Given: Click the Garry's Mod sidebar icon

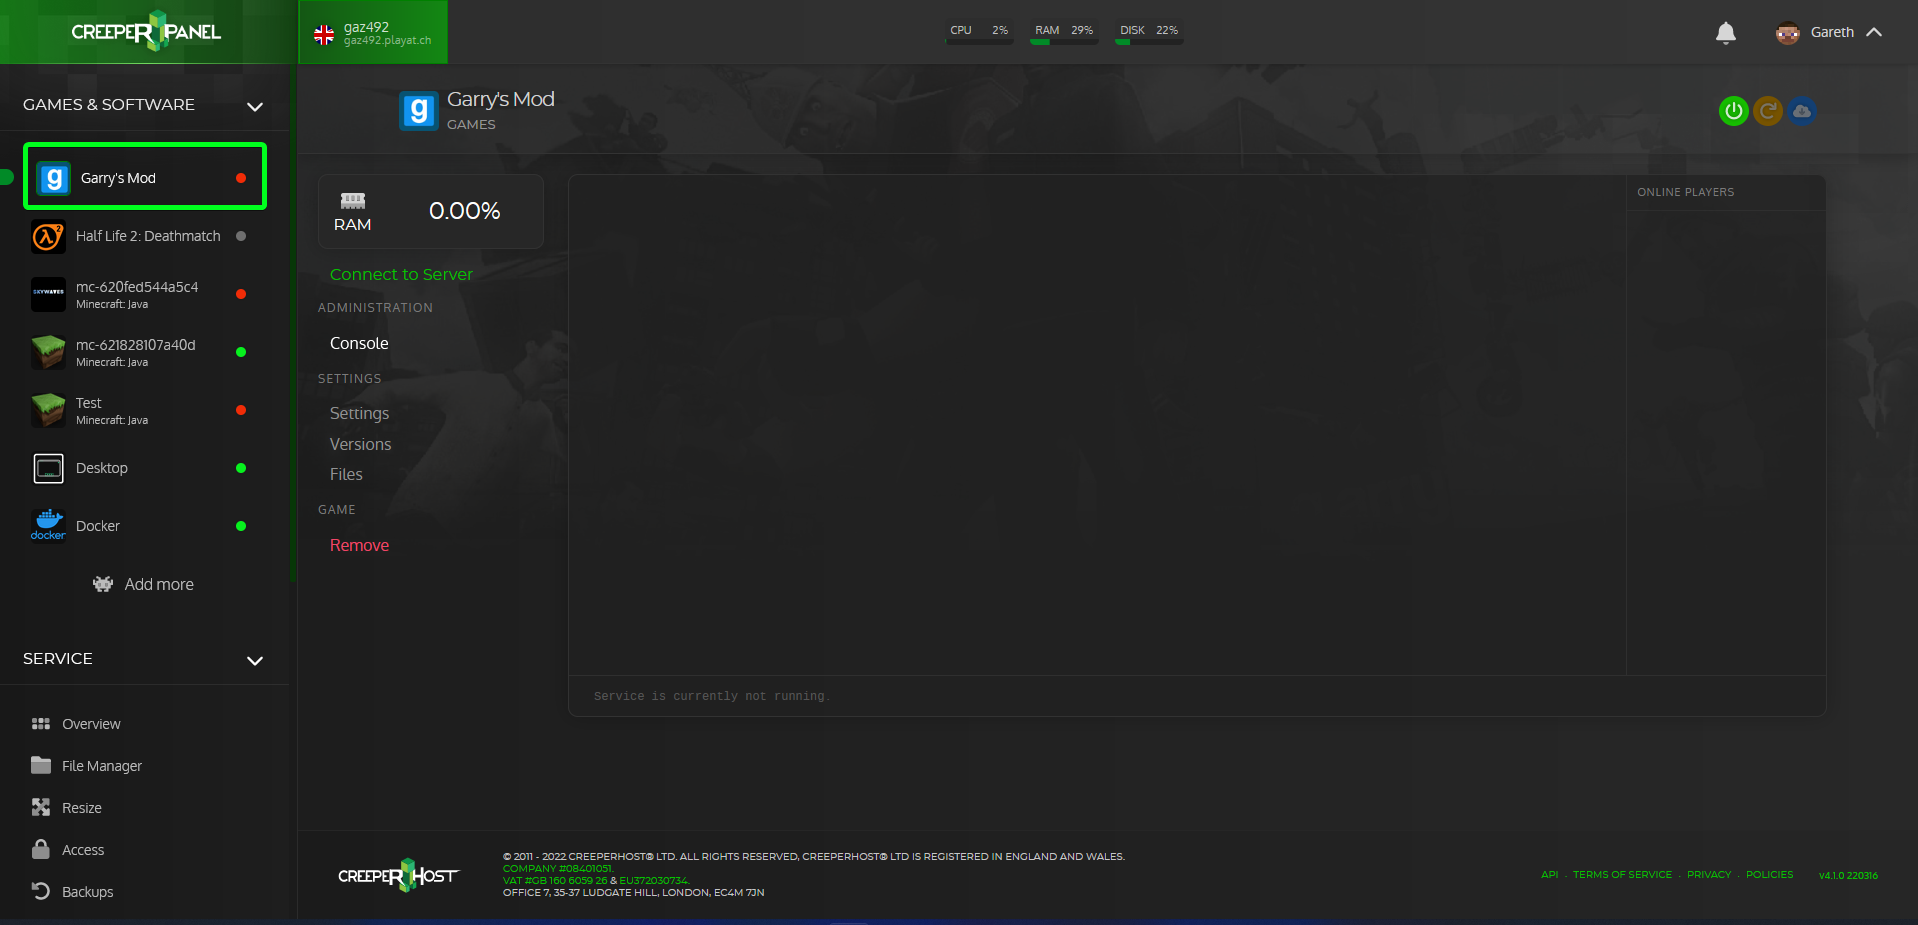Looking at the screenshot, I should point(54,178).
